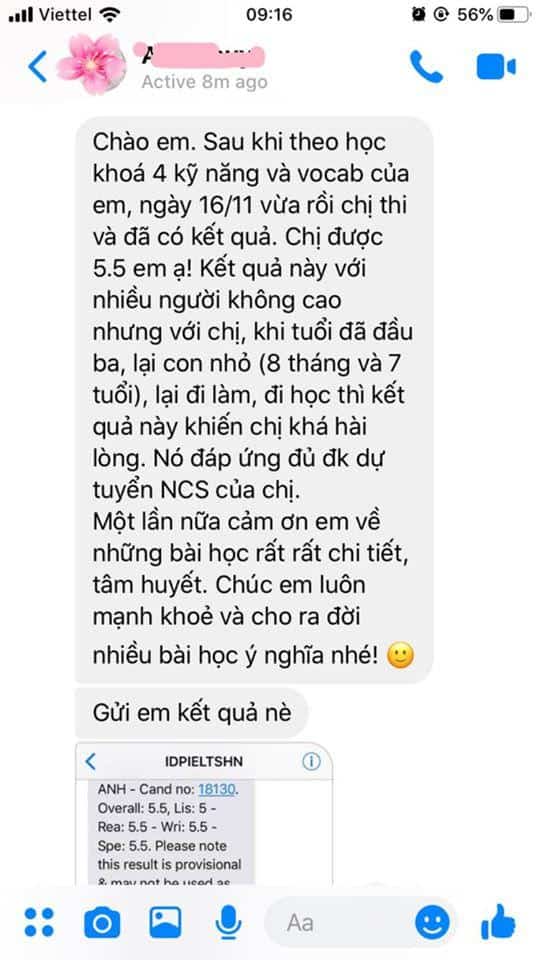The image size is (539, 960).
Task: Tap the battery indicator in status bar
Action: 513,15
